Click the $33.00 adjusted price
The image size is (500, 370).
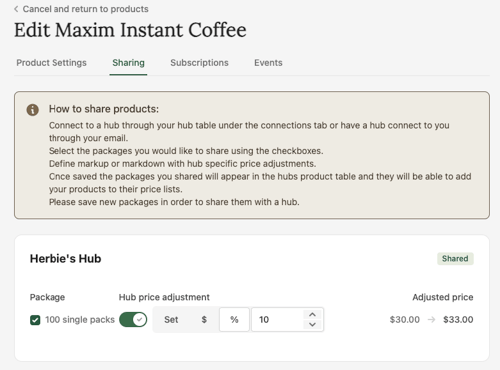(458, 320)
